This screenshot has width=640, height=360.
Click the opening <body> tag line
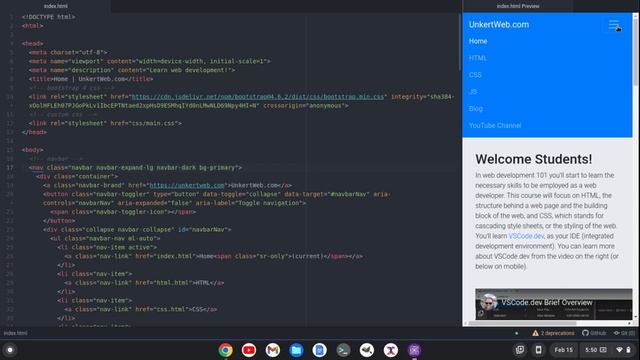pyautogui.click(x=32, y=150)
